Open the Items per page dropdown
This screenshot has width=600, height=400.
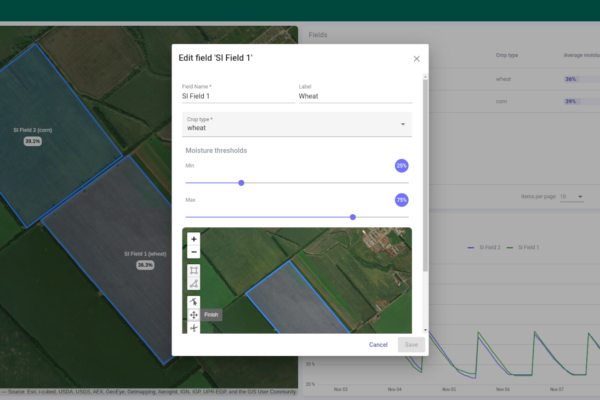571,197
